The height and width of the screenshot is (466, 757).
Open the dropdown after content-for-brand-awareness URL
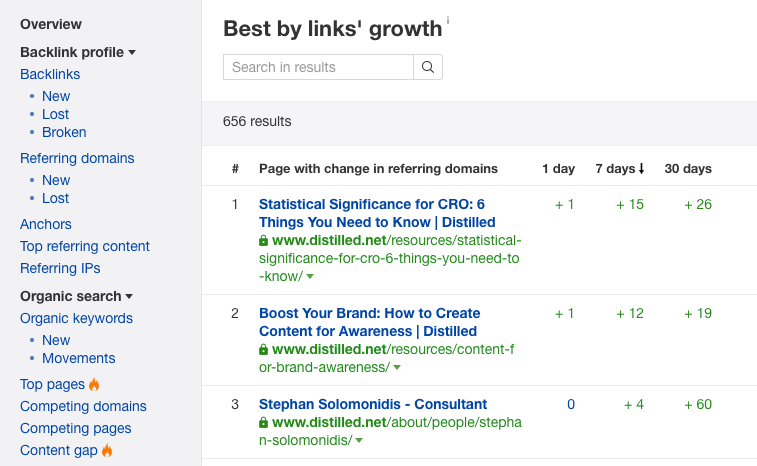pos(397,367)
